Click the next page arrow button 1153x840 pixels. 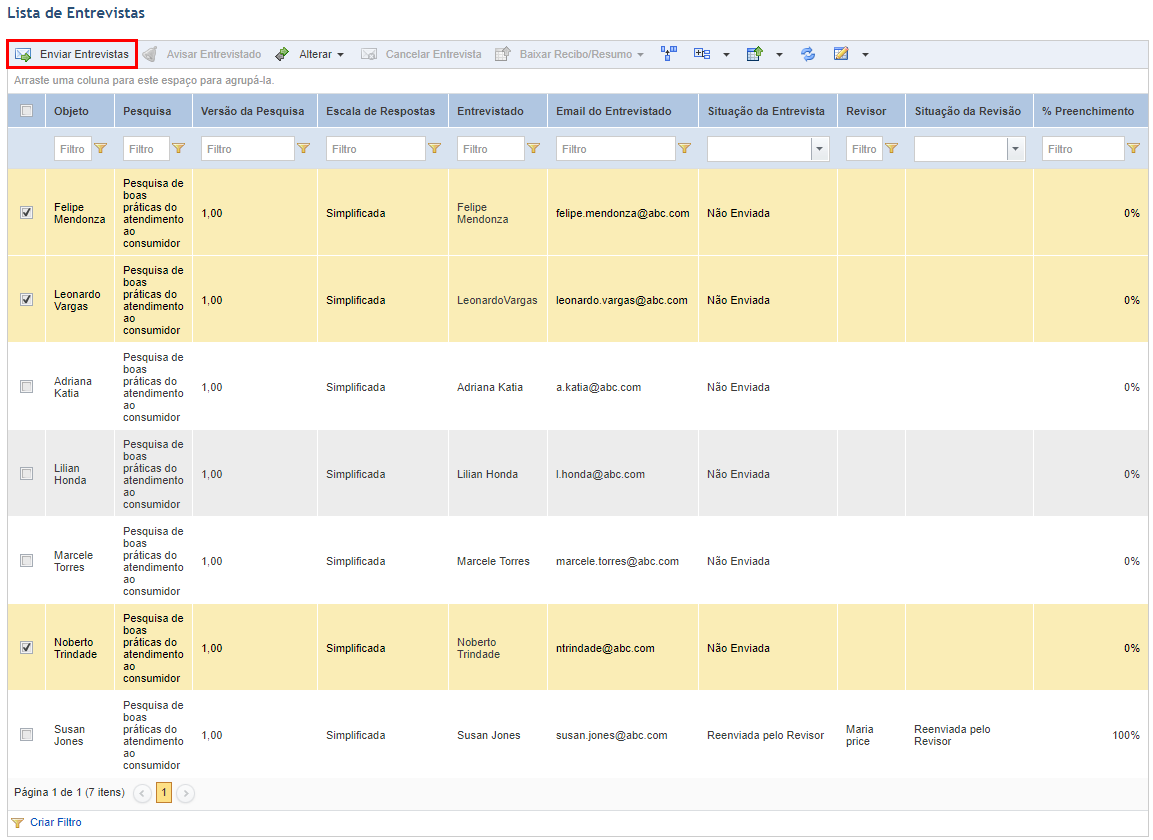pos(186,793)
